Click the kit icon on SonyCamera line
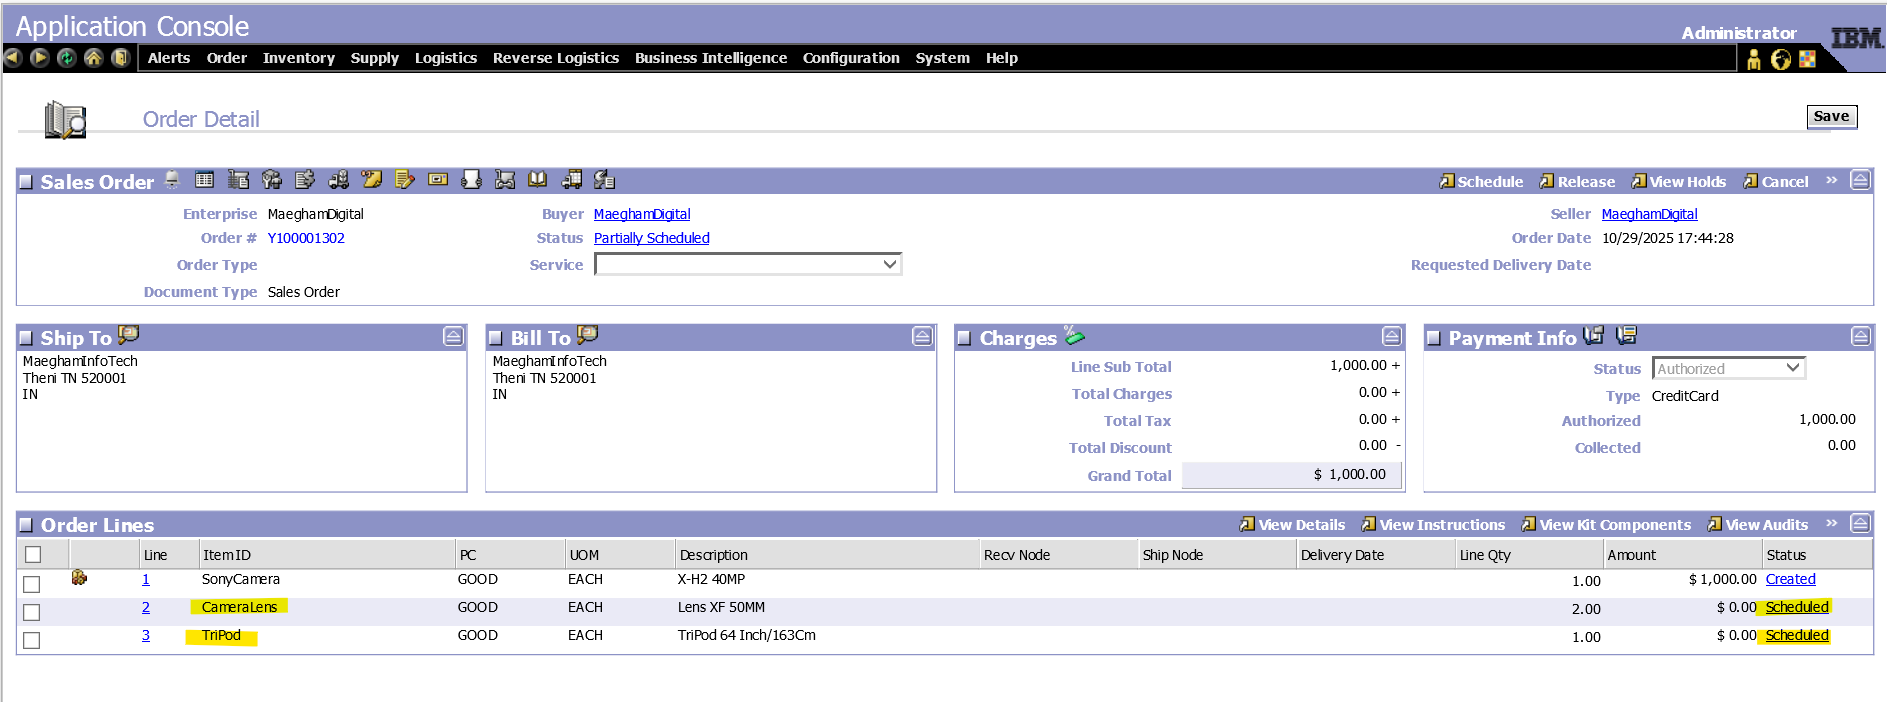Viewport: 1887px width, 702px height. 79,578
